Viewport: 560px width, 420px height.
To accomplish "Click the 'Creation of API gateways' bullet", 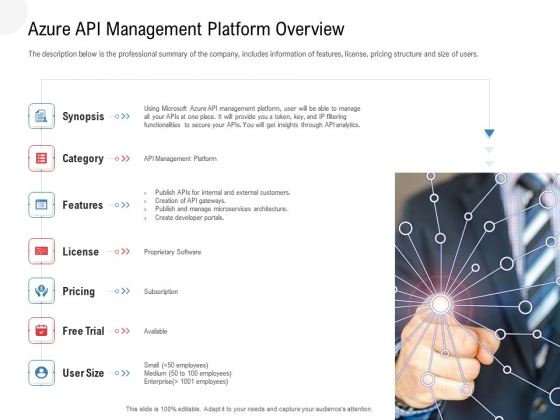I will [190, 201].
